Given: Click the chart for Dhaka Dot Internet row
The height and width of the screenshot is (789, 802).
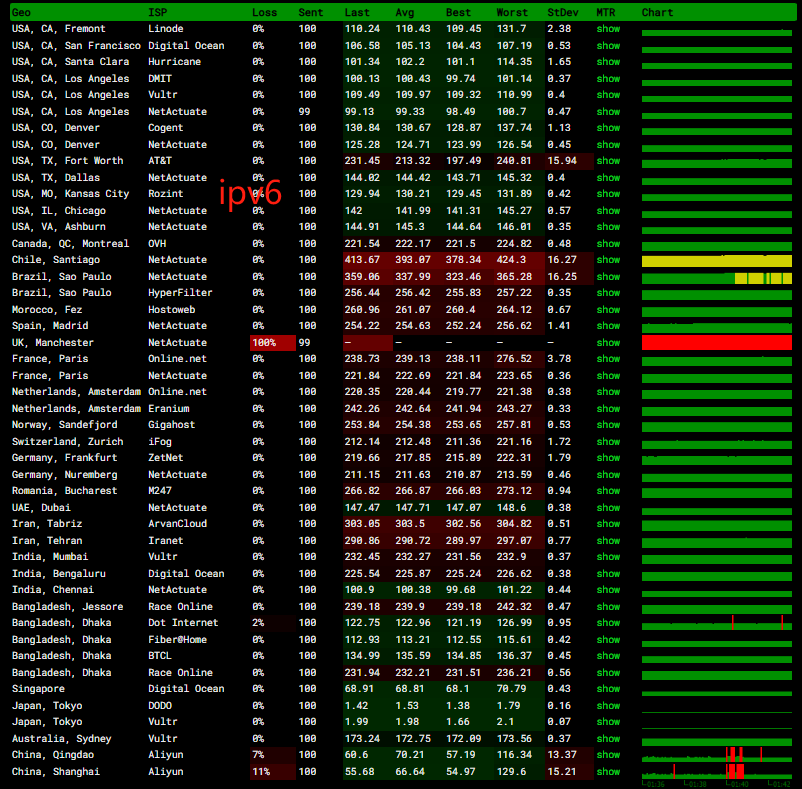Looking at the screenshot, I should [717, 624].
